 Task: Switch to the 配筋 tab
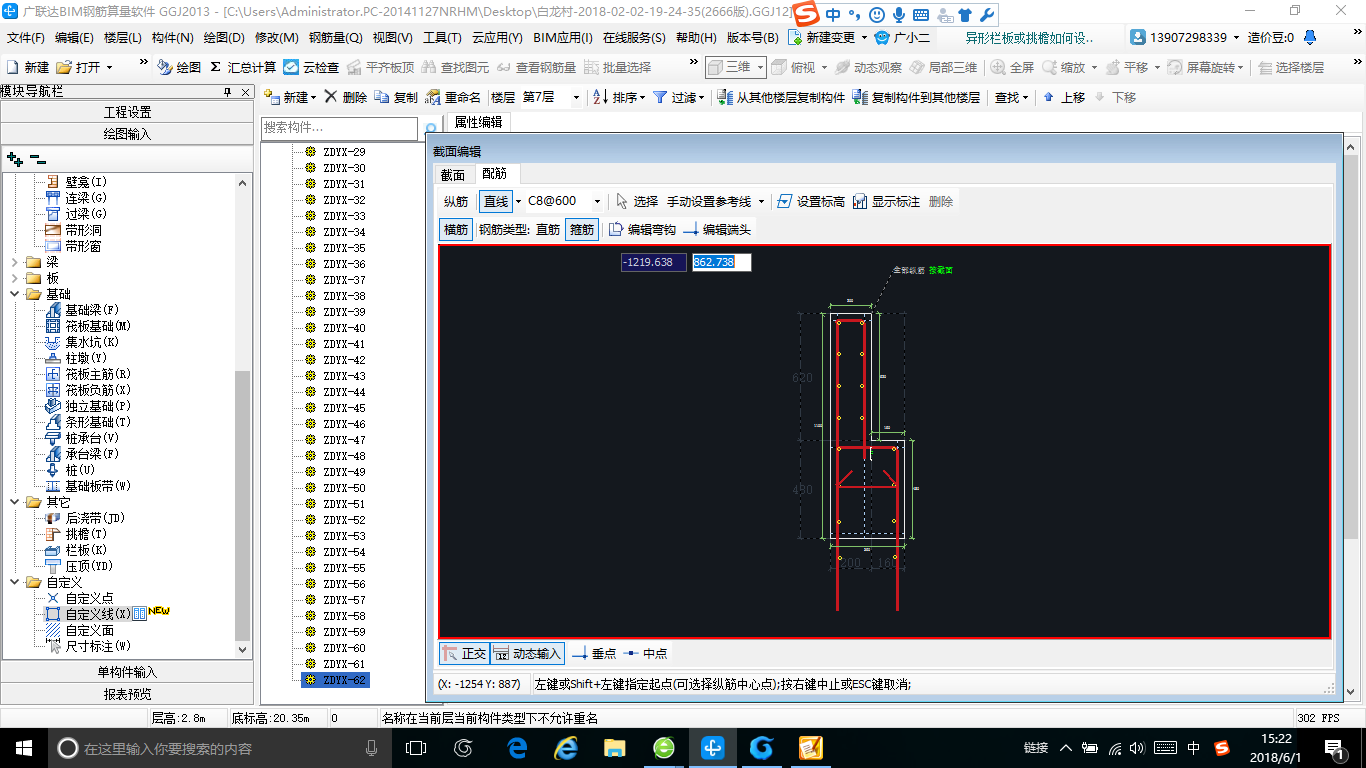pyautogui.click(x=494, y=174)
